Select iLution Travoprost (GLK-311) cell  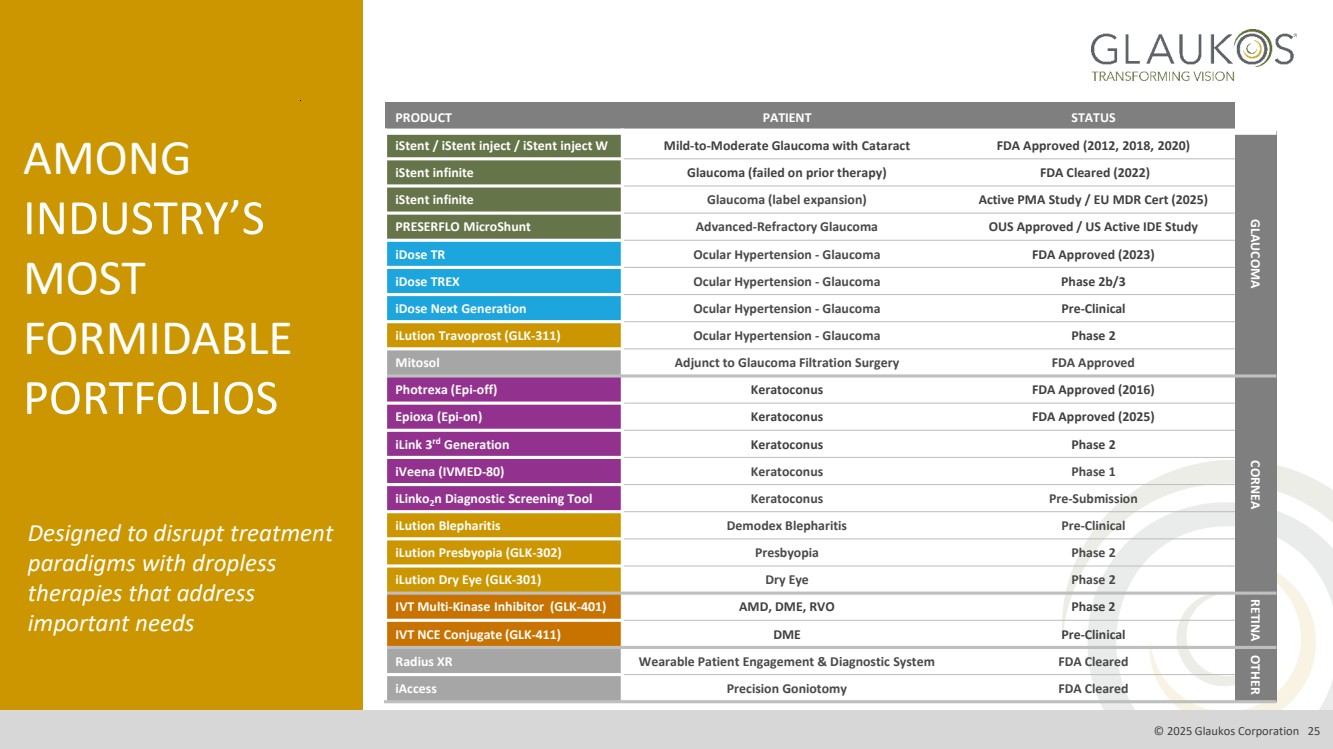[x=502, y=335]
